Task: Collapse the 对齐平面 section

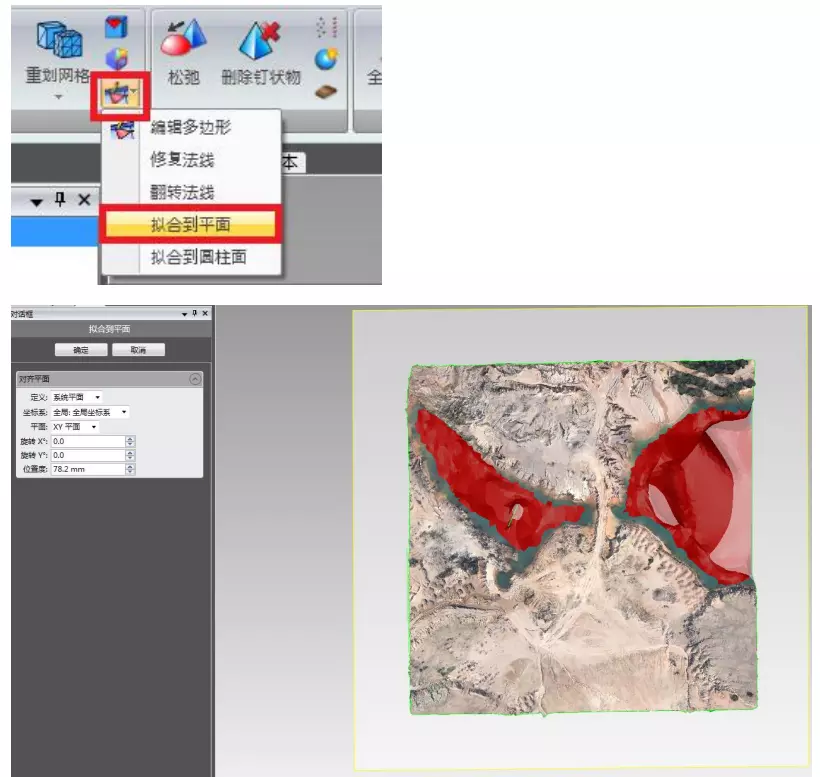Action: click(195, 379)
